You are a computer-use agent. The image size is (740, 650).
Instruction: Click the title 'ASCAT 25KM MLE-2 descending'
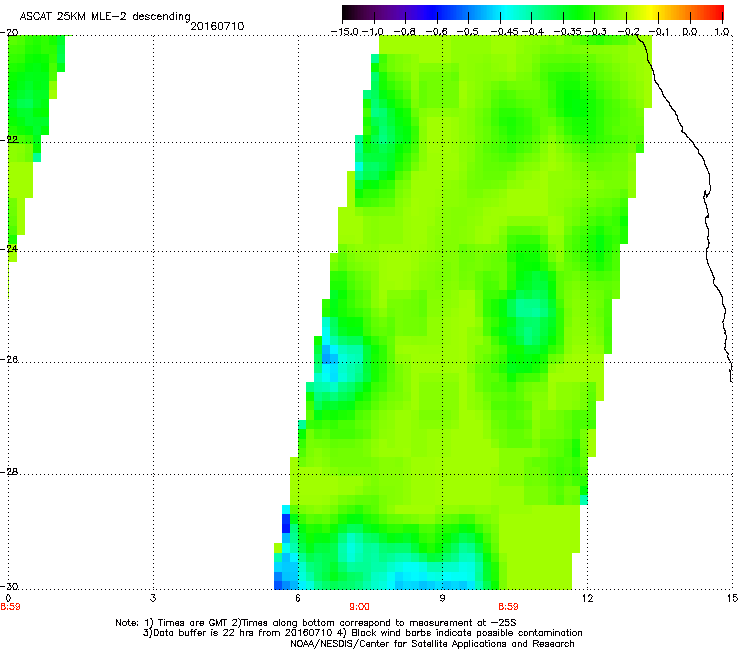[105, 17]
